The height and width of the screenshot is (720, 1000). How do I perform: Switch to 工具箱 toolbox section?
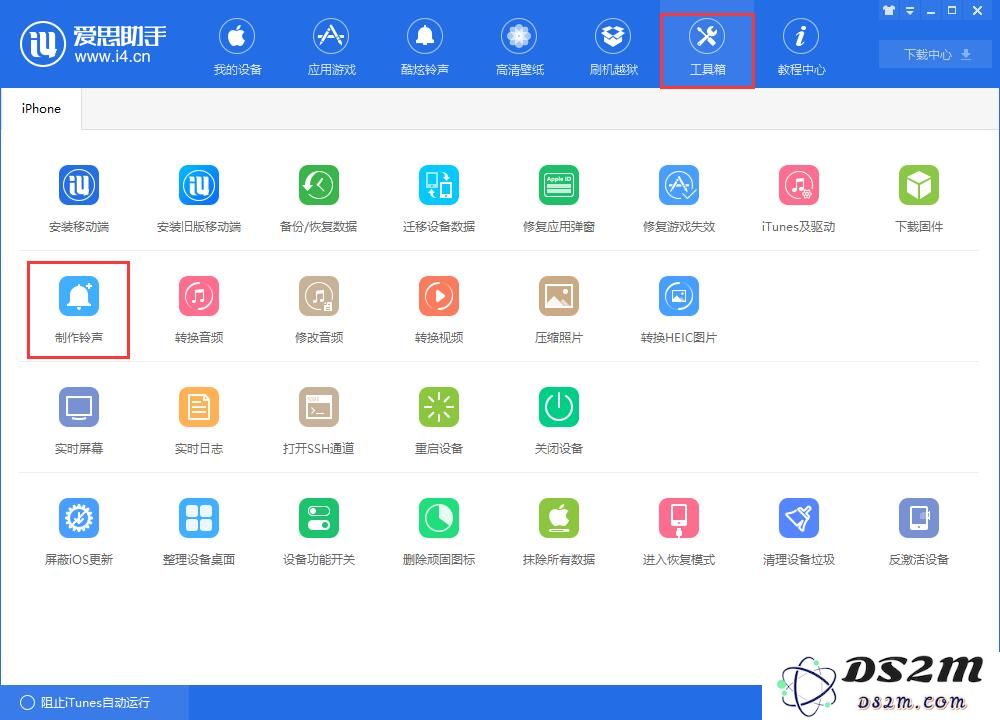[x=707, y=50]
